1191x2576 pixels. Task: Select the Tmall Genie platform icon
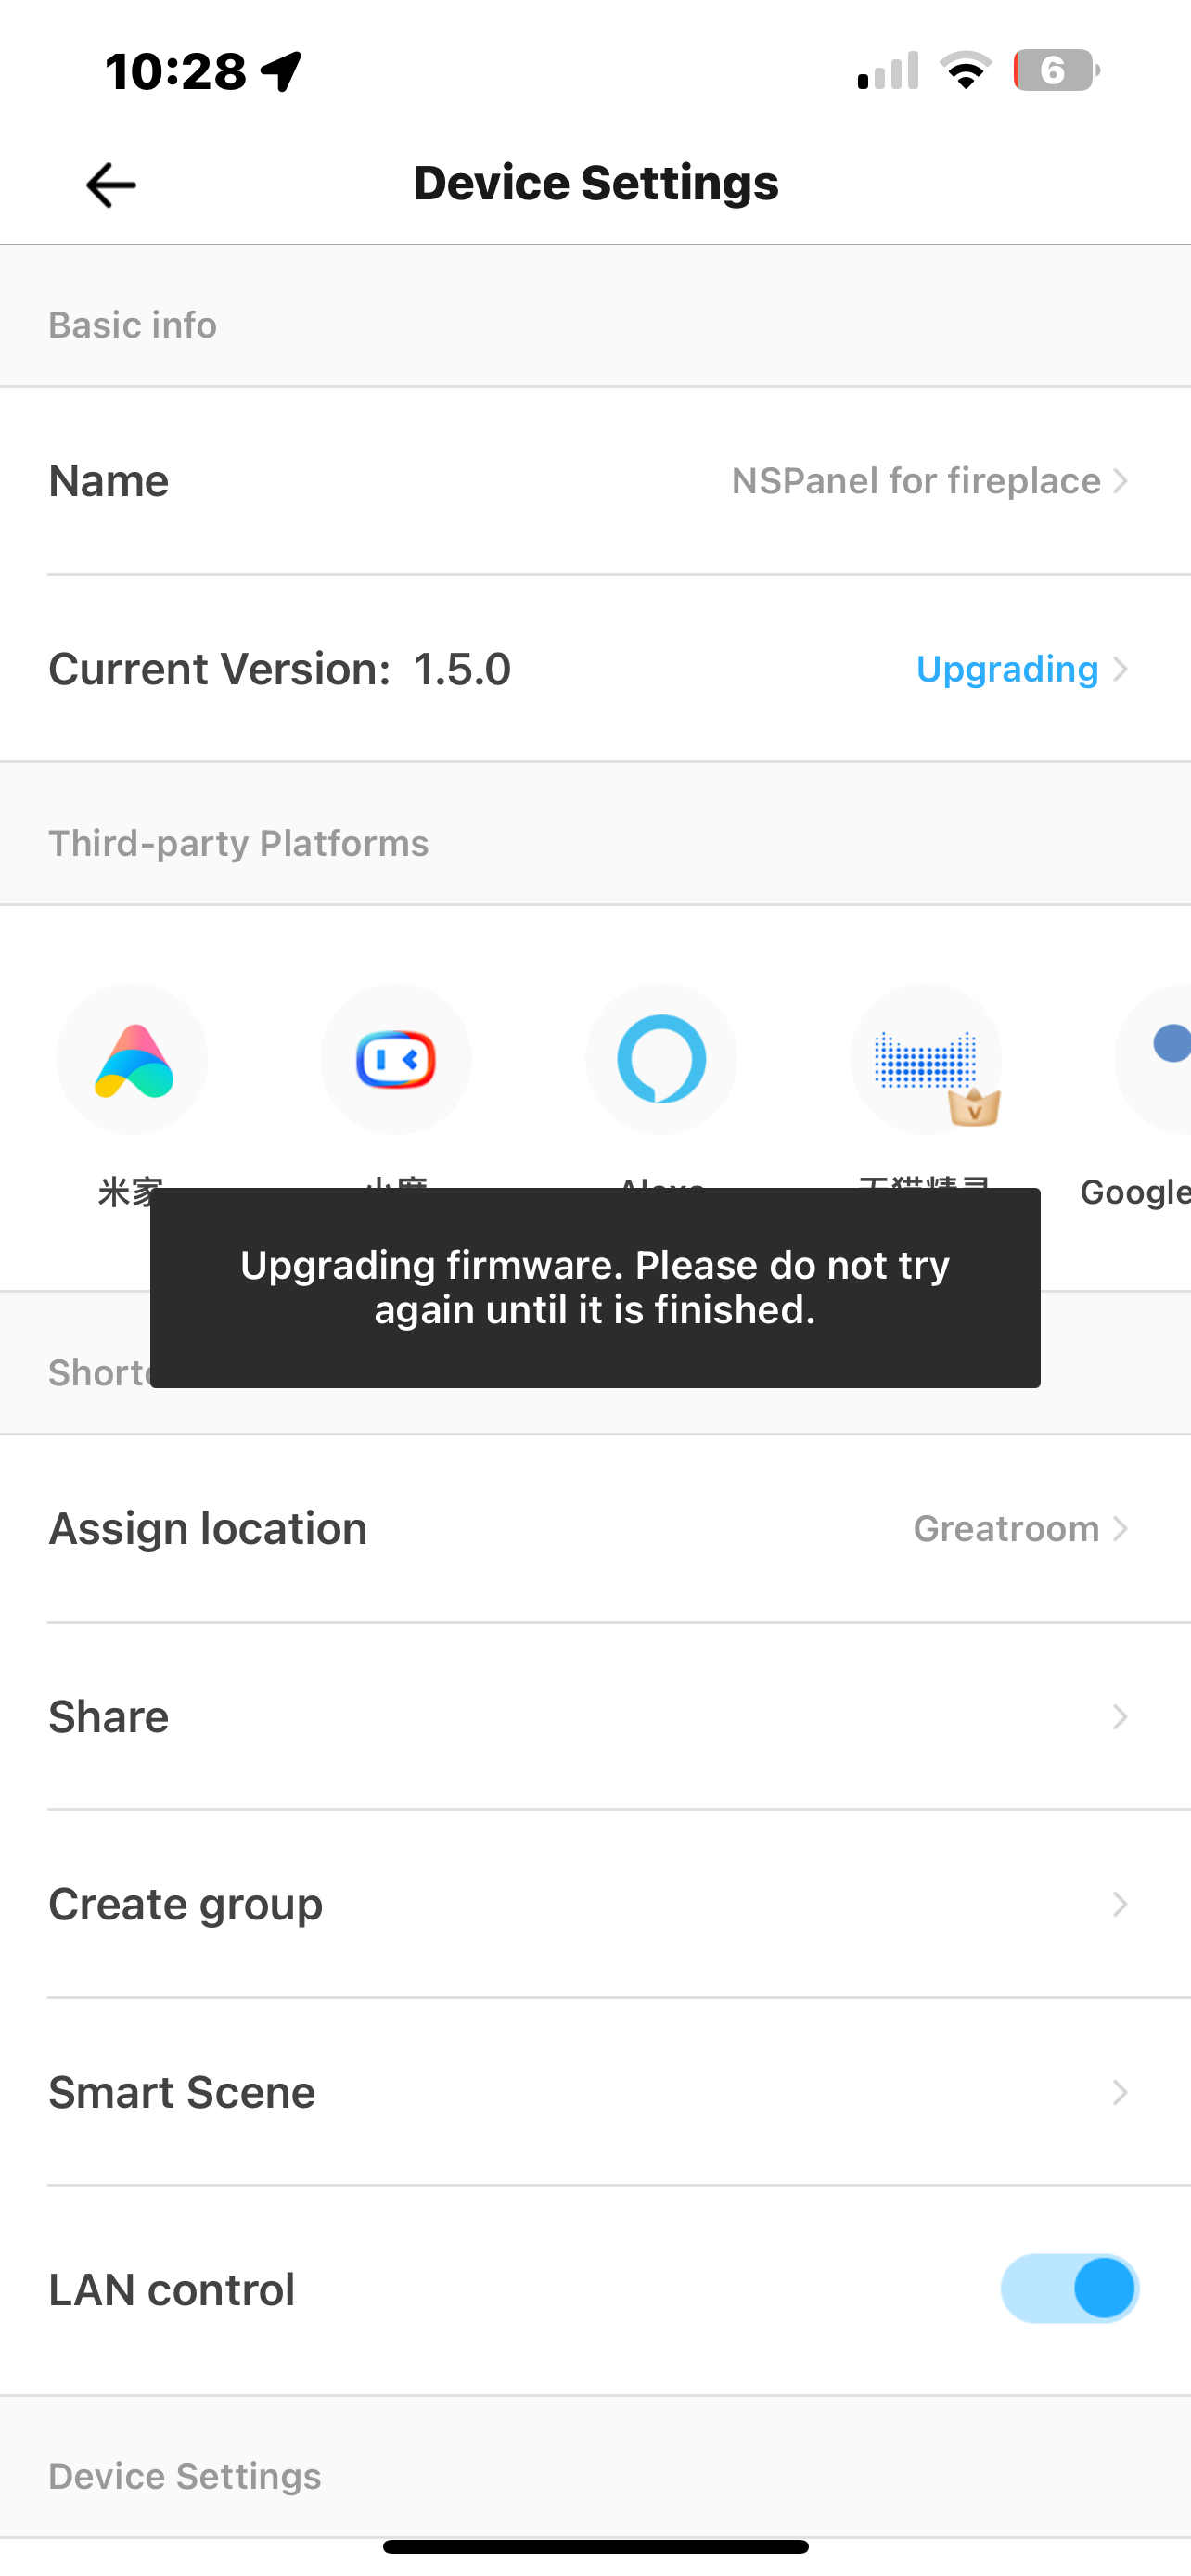926,1059
